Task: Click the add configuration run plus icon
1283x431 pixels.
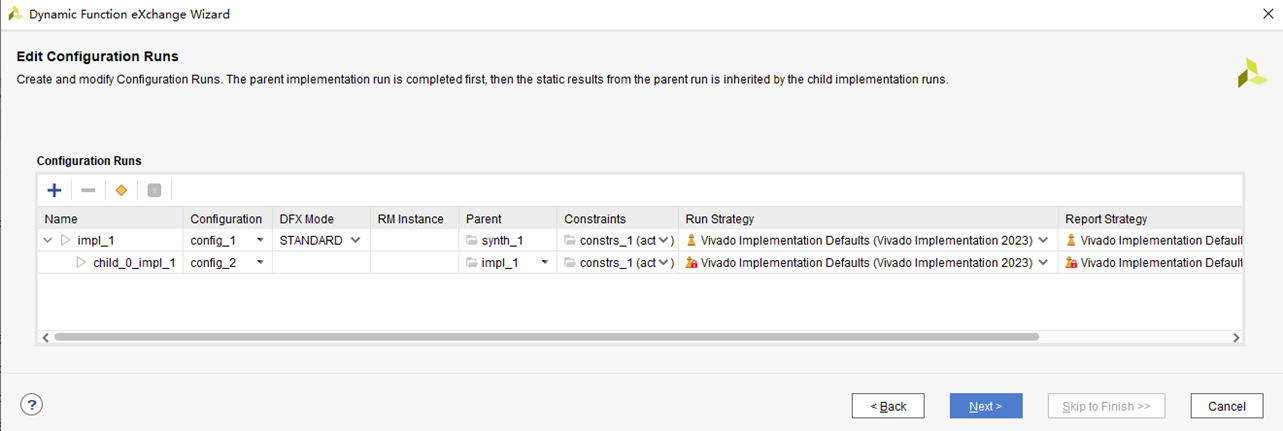Action: (54, 190)
